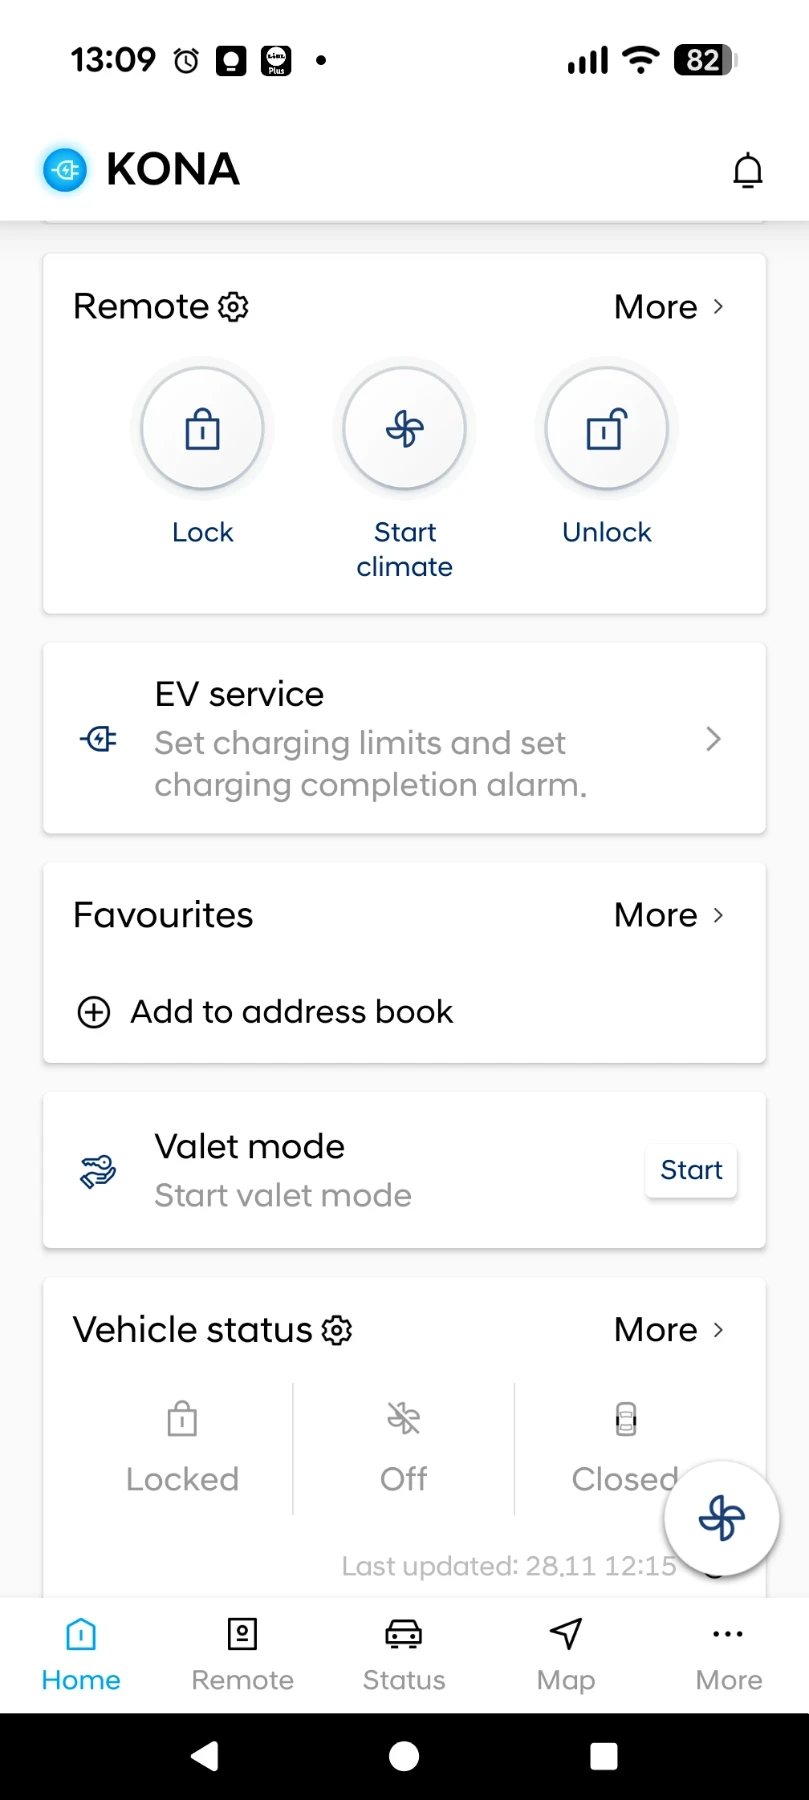Open EV service chevron arrow
Screen dimensions: 809x1800
pos(713,739)
